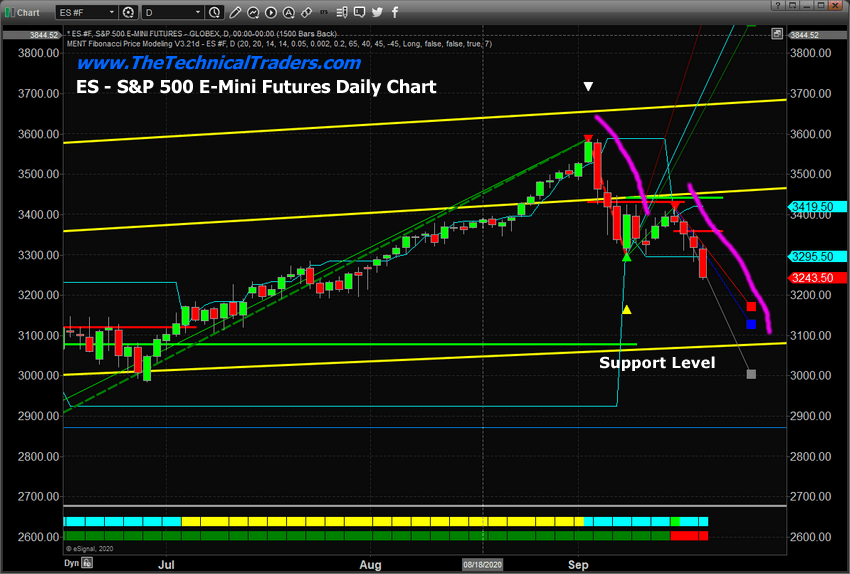The height and width of the screenshot is (574, 850).
Task: Open the help question mark button
Action: (777, 5)
